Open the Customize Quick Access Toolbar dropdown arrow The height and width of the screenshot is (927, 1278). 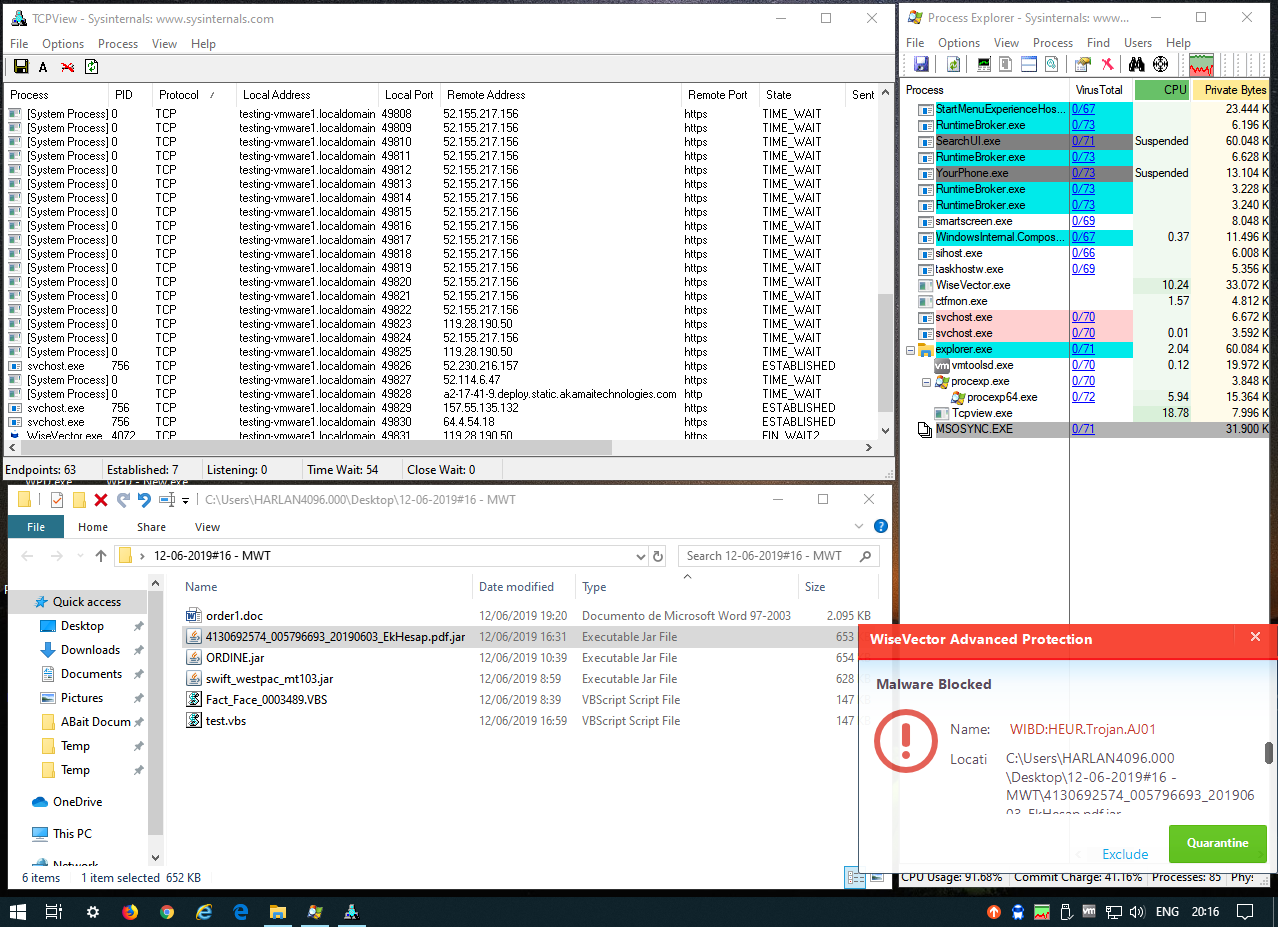click(185, 500)
